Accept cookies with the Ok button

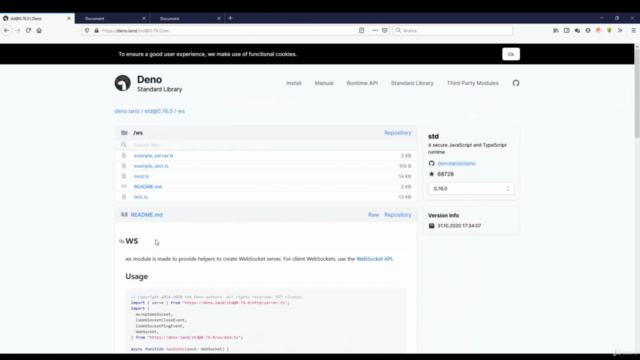[x=511, y=54]
